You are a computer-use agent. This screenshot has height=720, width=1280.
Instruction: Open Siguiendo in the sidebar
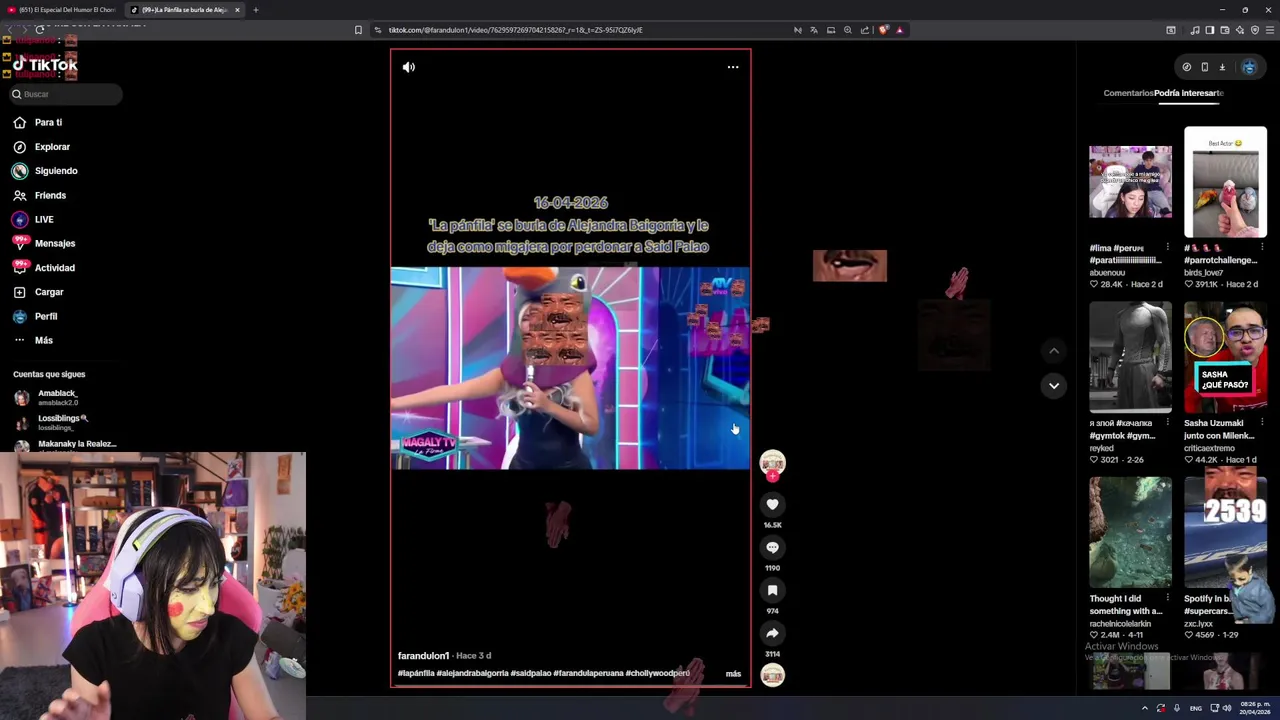(x=56, y=171)
